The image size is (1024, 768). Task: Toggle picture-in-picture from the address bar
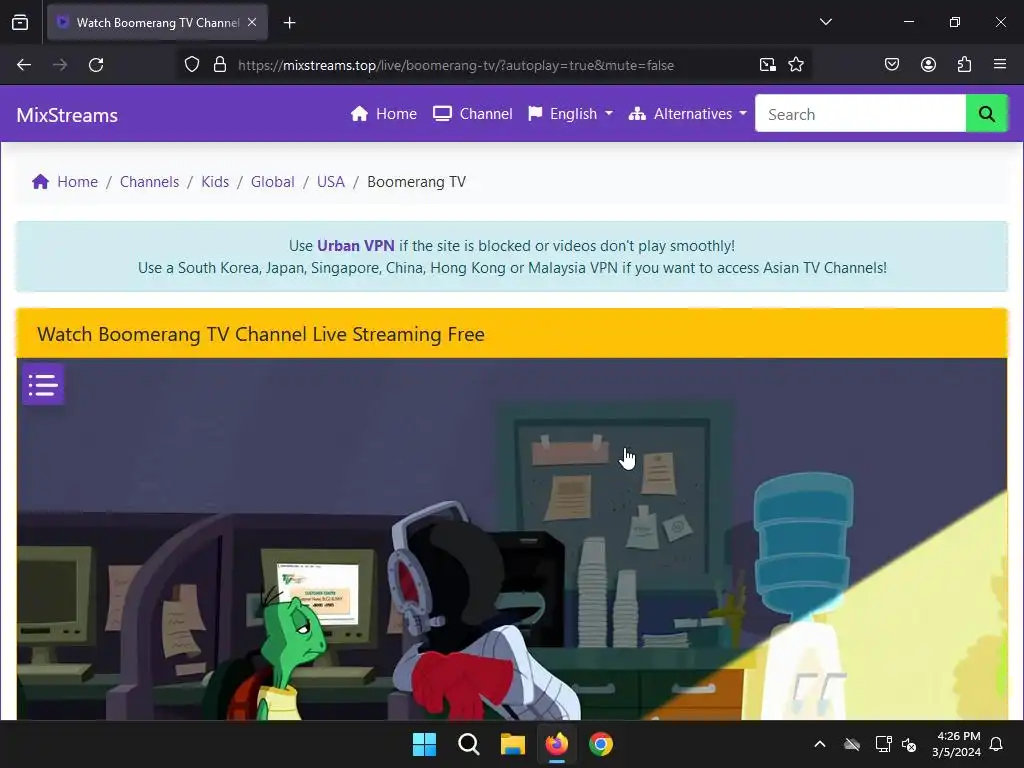(767, 65)
